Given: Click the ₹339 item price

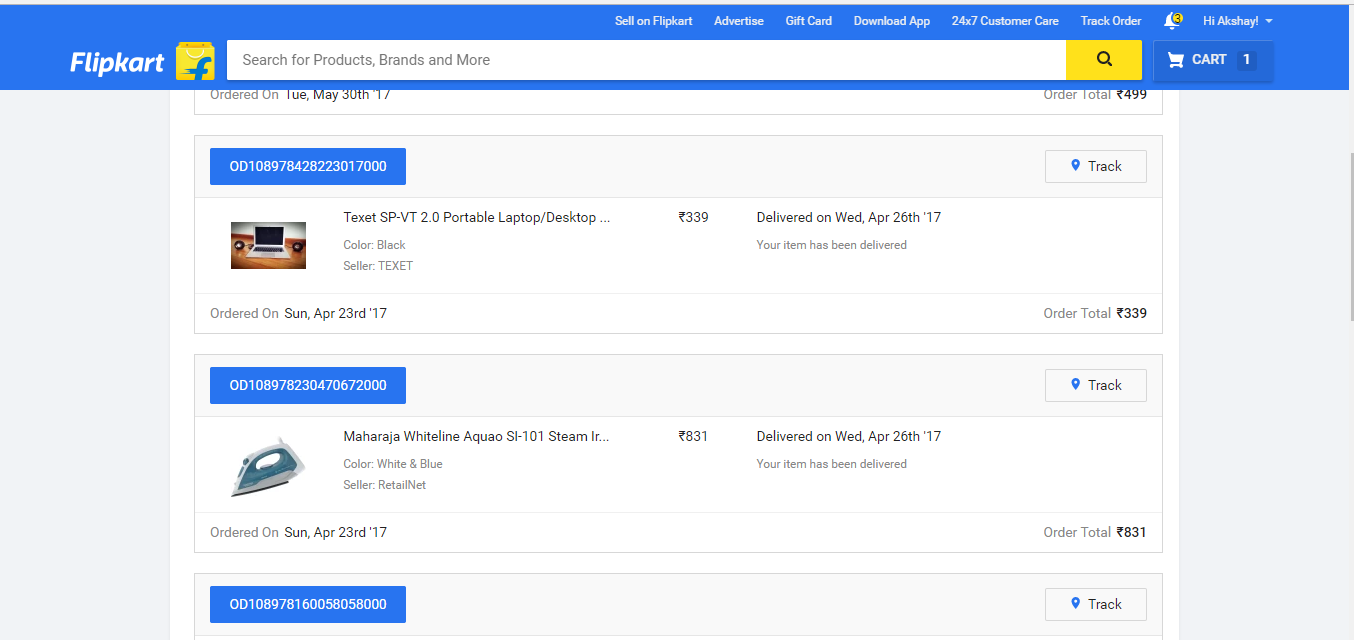Looking at the screenshot, I should (x=693, y=217).
